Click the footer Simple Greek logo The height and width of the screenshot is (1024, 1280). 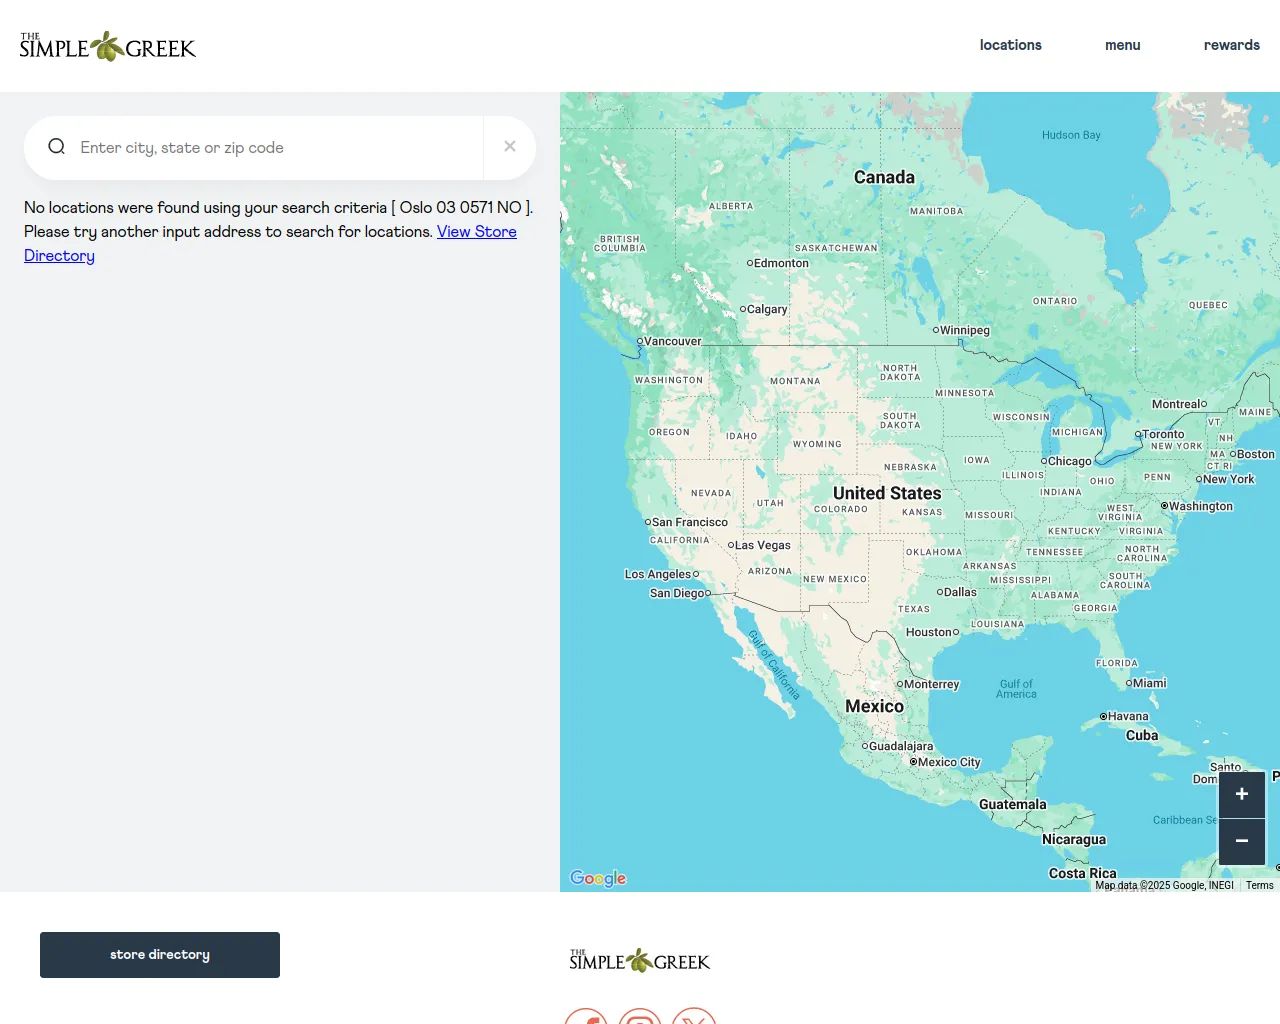pos(640,961)
